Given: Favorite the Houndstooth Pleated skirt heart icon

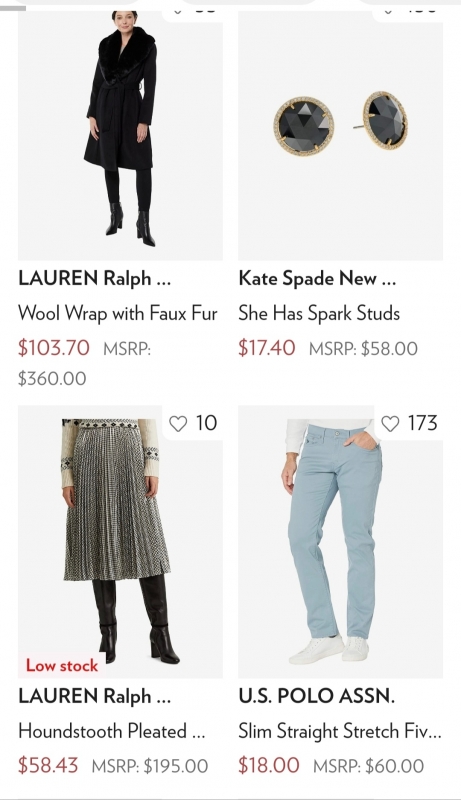Looking at the screenshot, I should (x=178, y=423).
